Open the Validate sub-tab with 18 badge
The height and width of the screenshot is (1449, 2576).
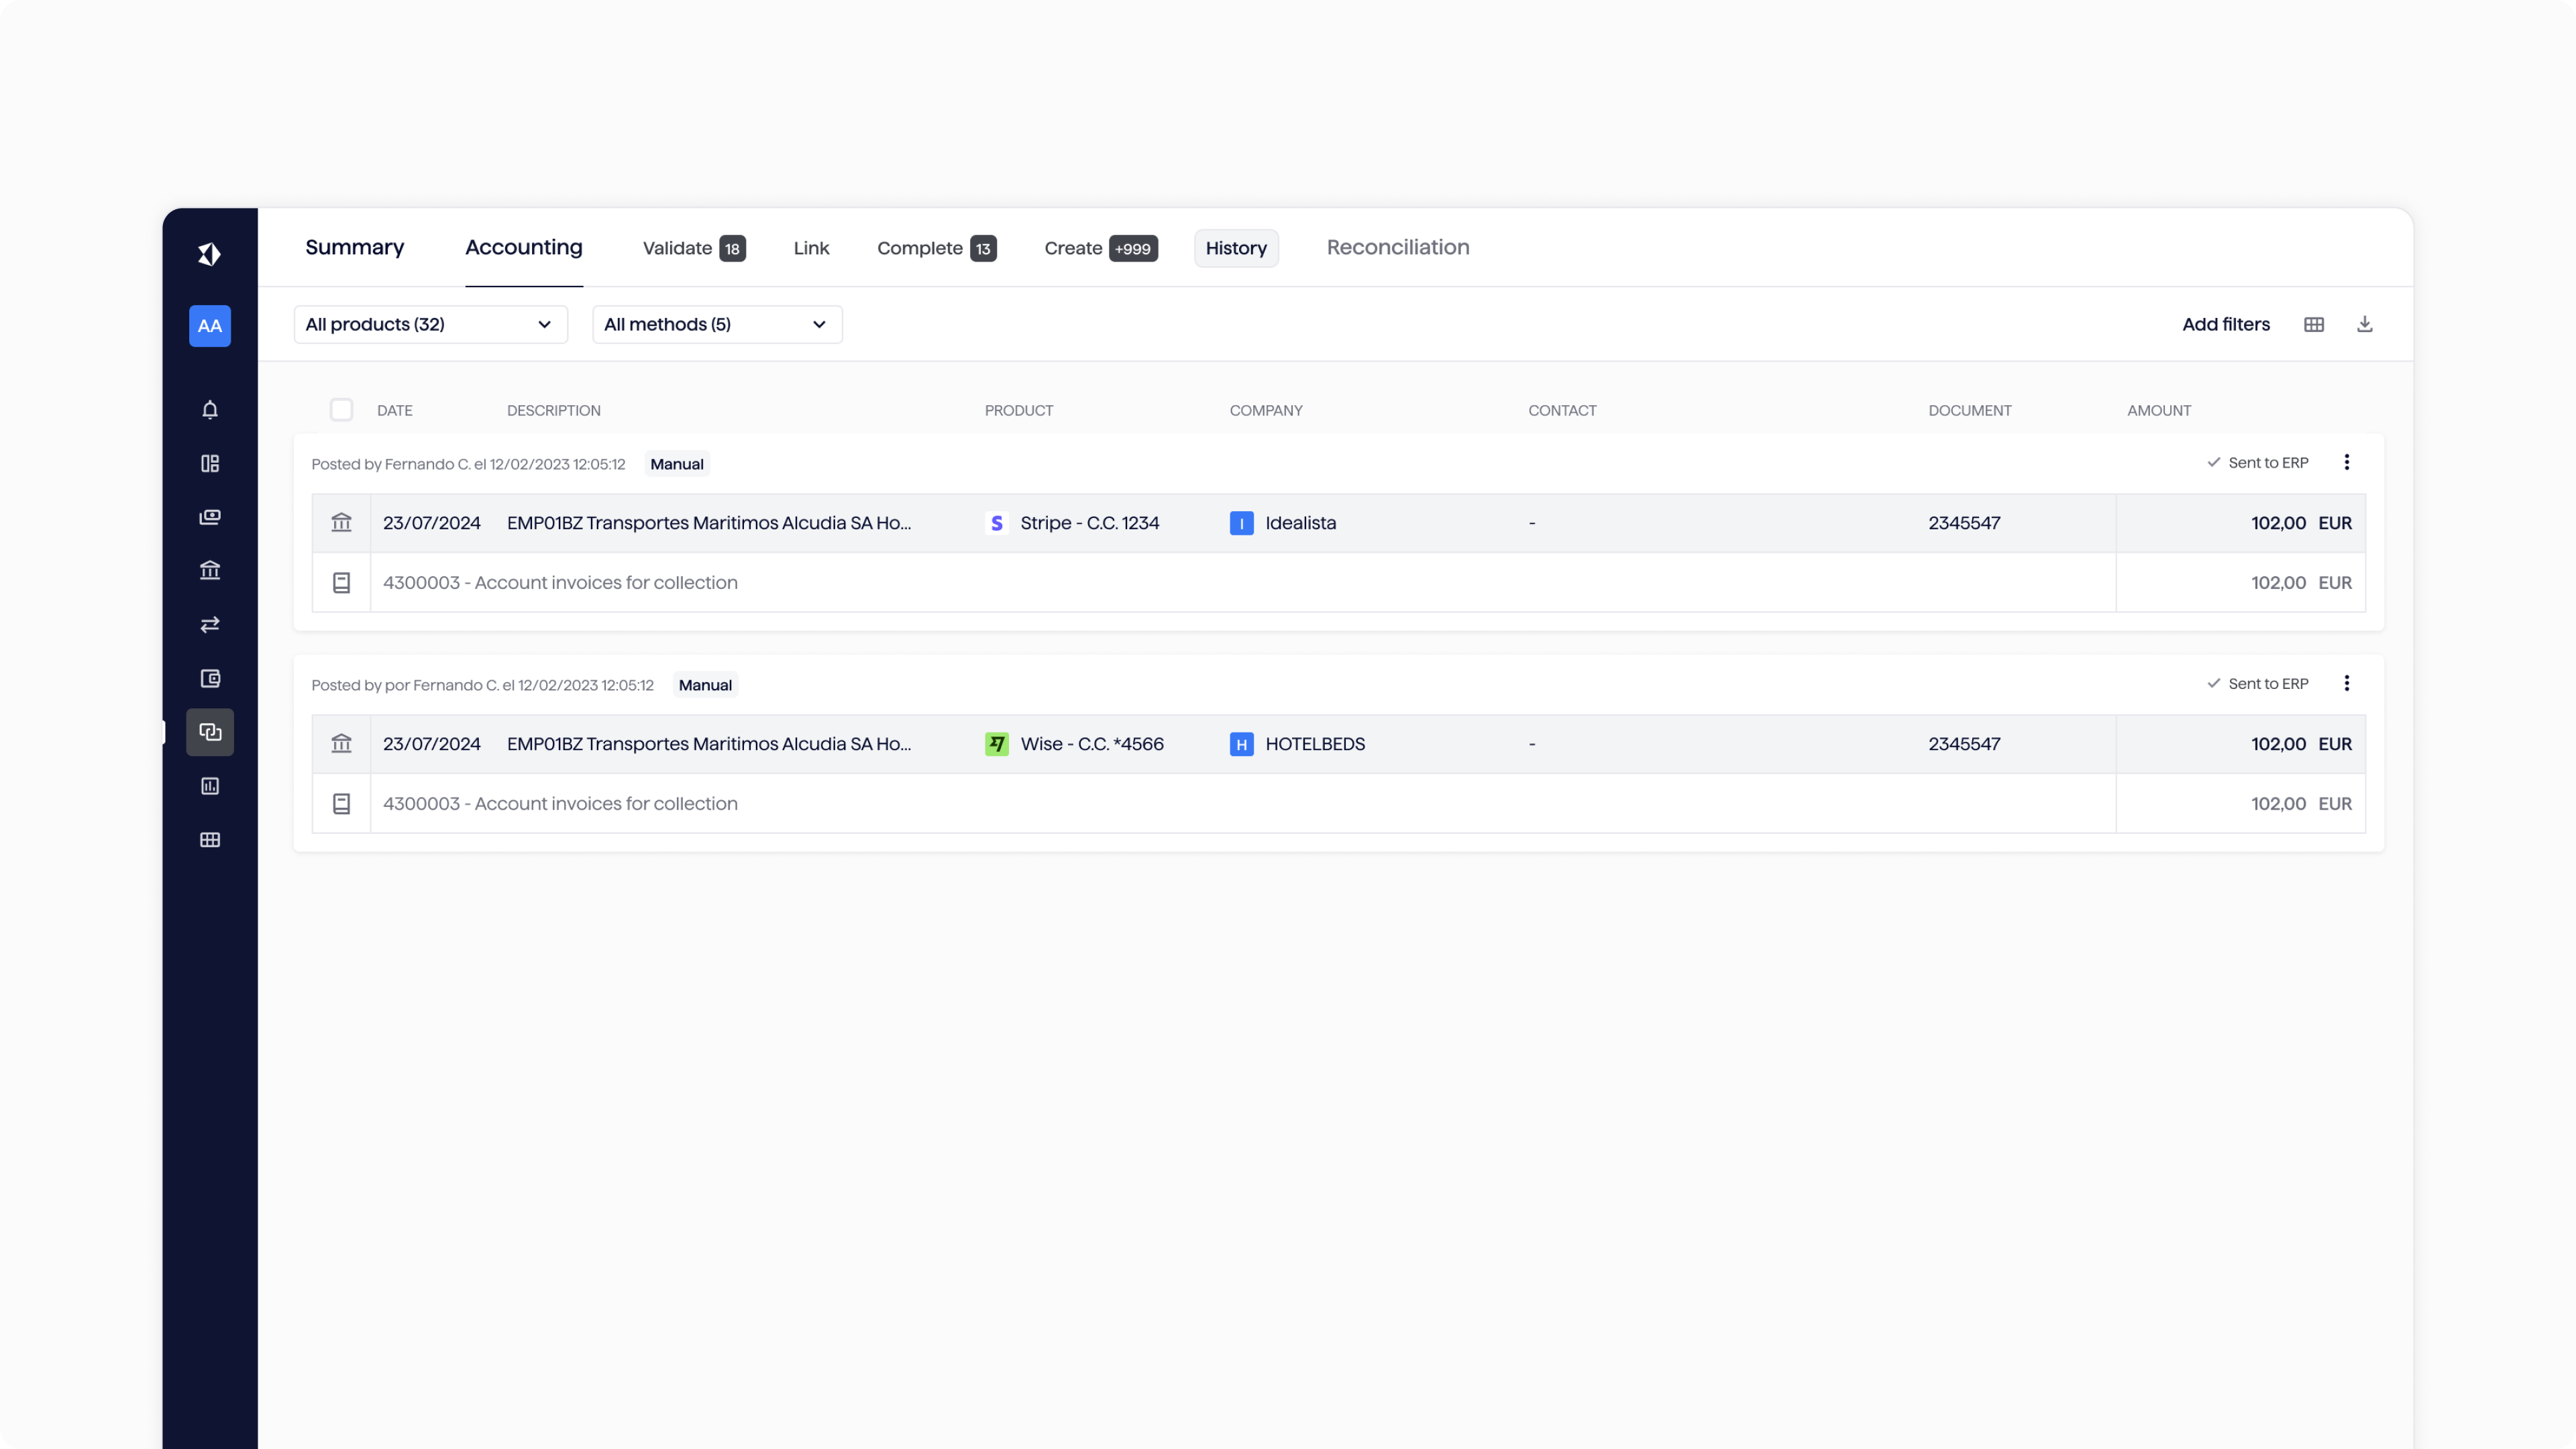pos(693,248)
